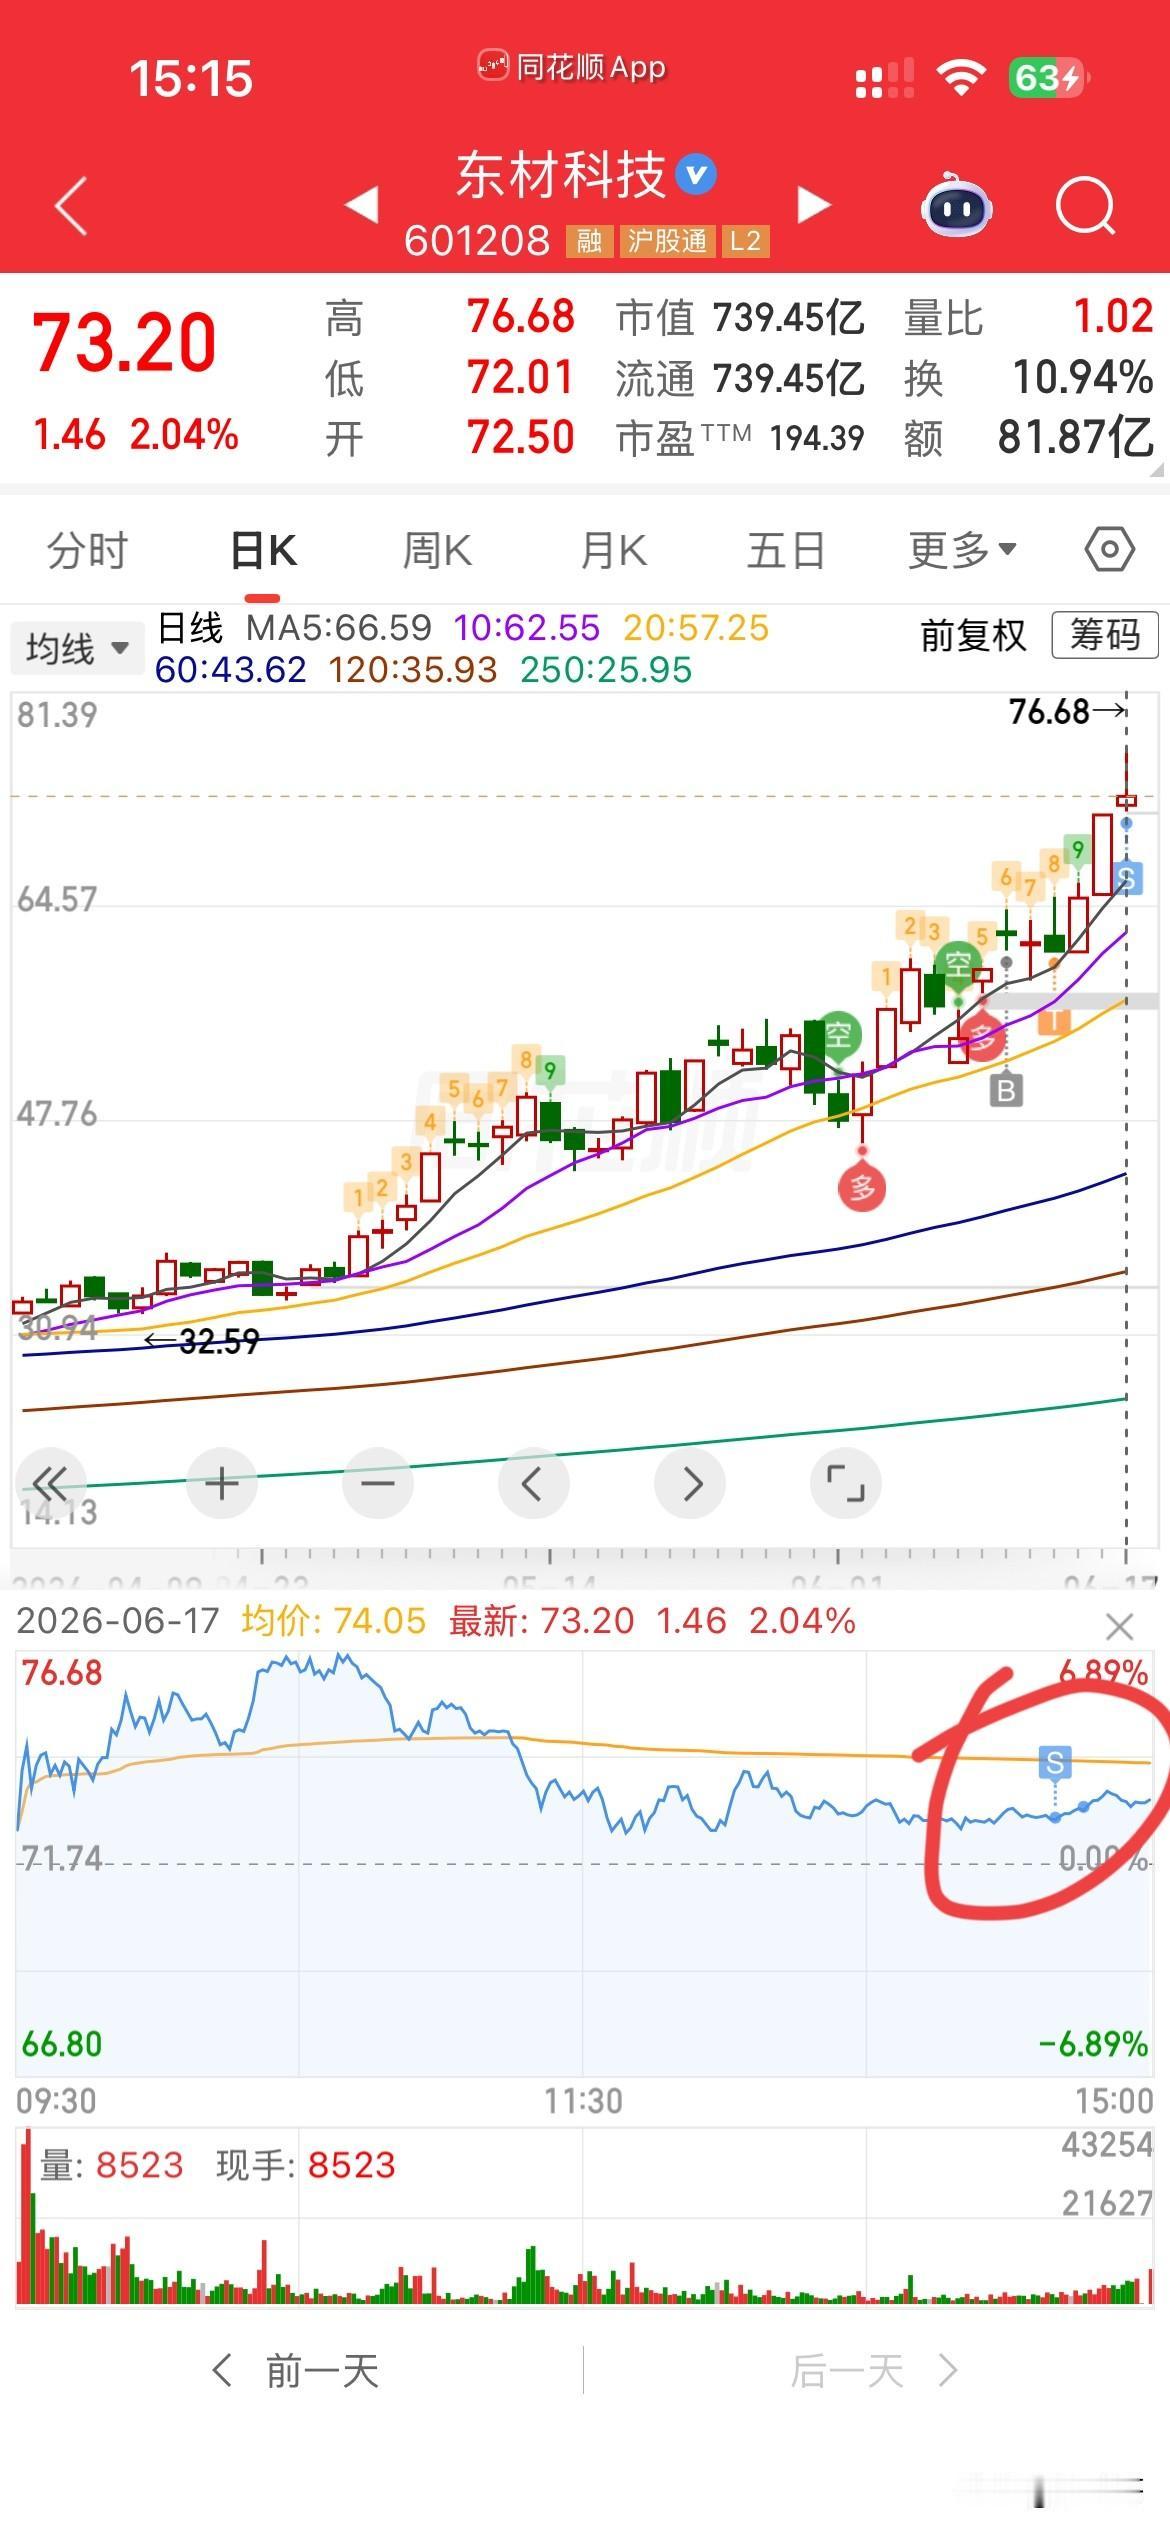
Task: Switch to 分时 tab
Action: pyautogui.click(x=87, y=551)
